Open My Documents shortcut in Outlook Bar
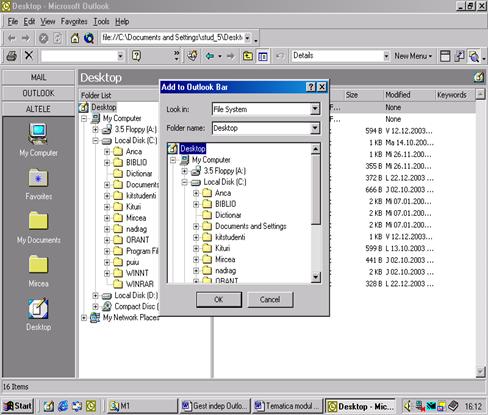This screenshot has width=488, height=415. point(38,227)
